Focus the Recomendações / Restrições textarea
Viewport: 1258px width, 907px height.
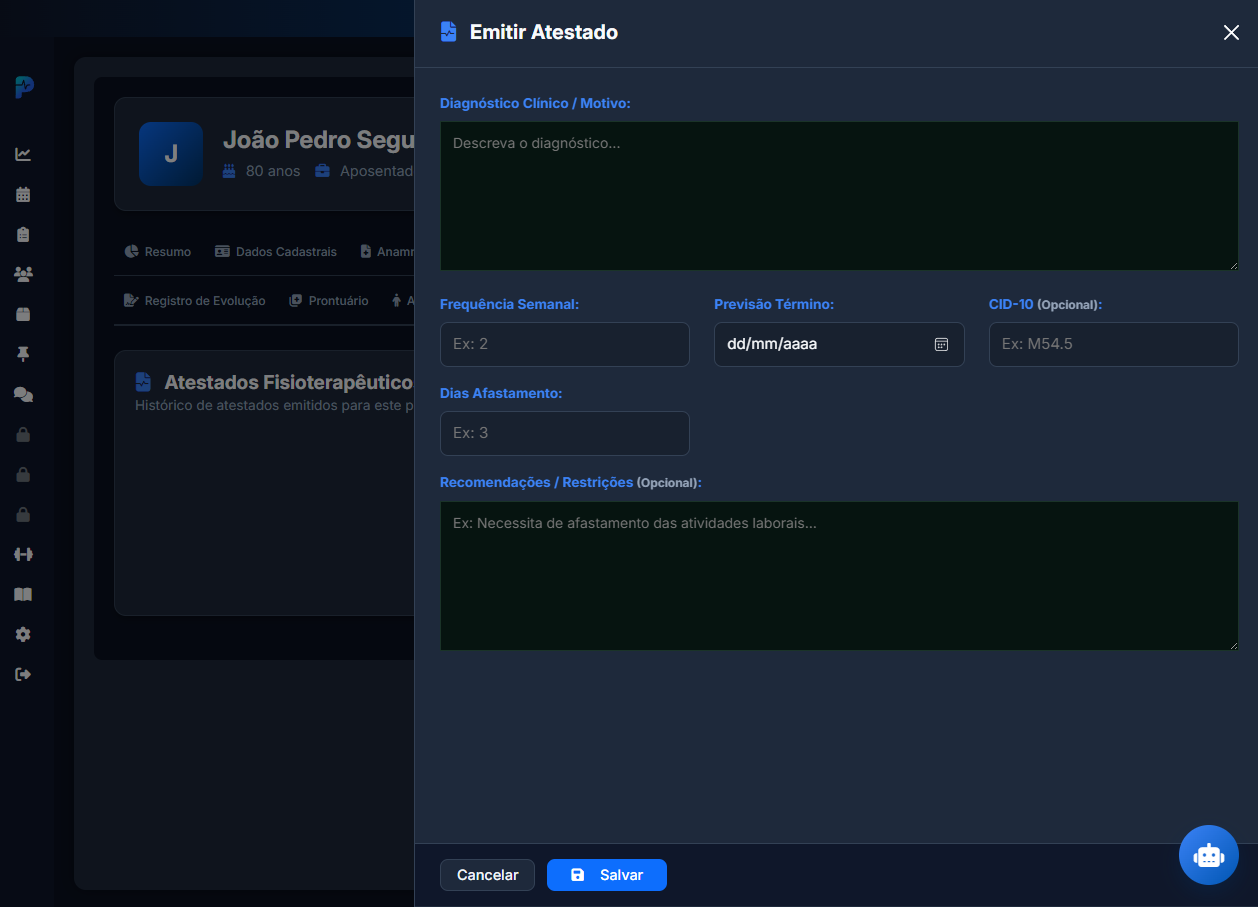click(839, 576)
